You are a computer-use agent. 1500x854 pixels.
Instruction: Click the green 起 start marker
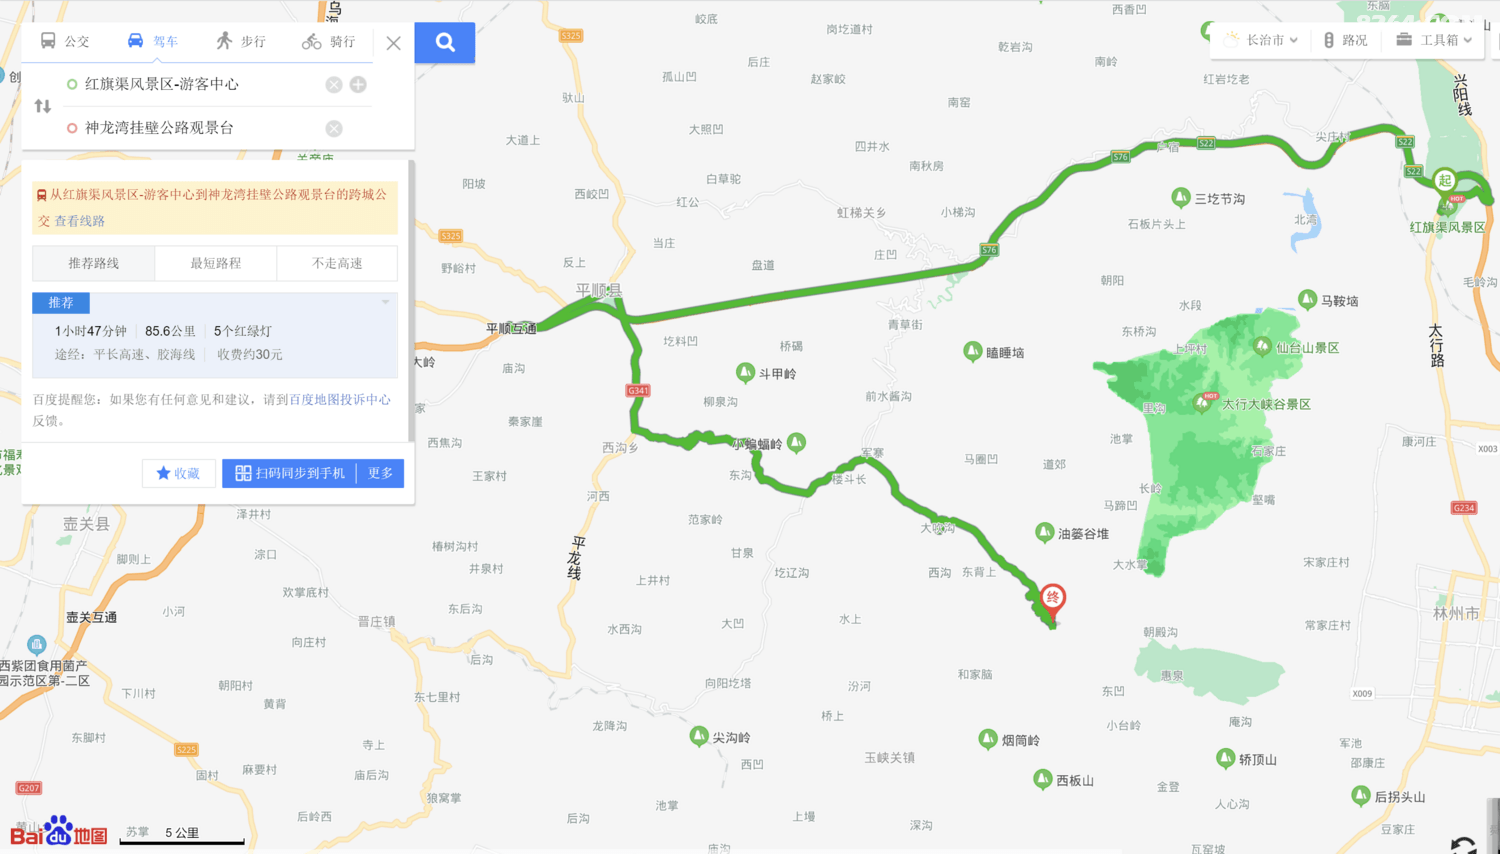click(1444, 181)
